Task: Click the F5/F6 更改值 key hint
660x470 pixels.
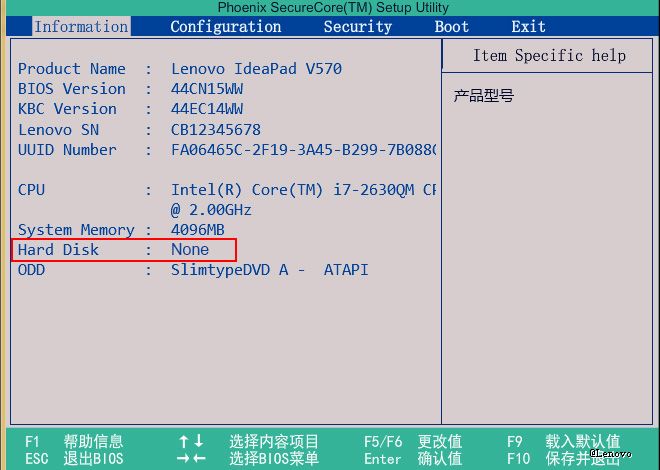Action: (413, 442)
